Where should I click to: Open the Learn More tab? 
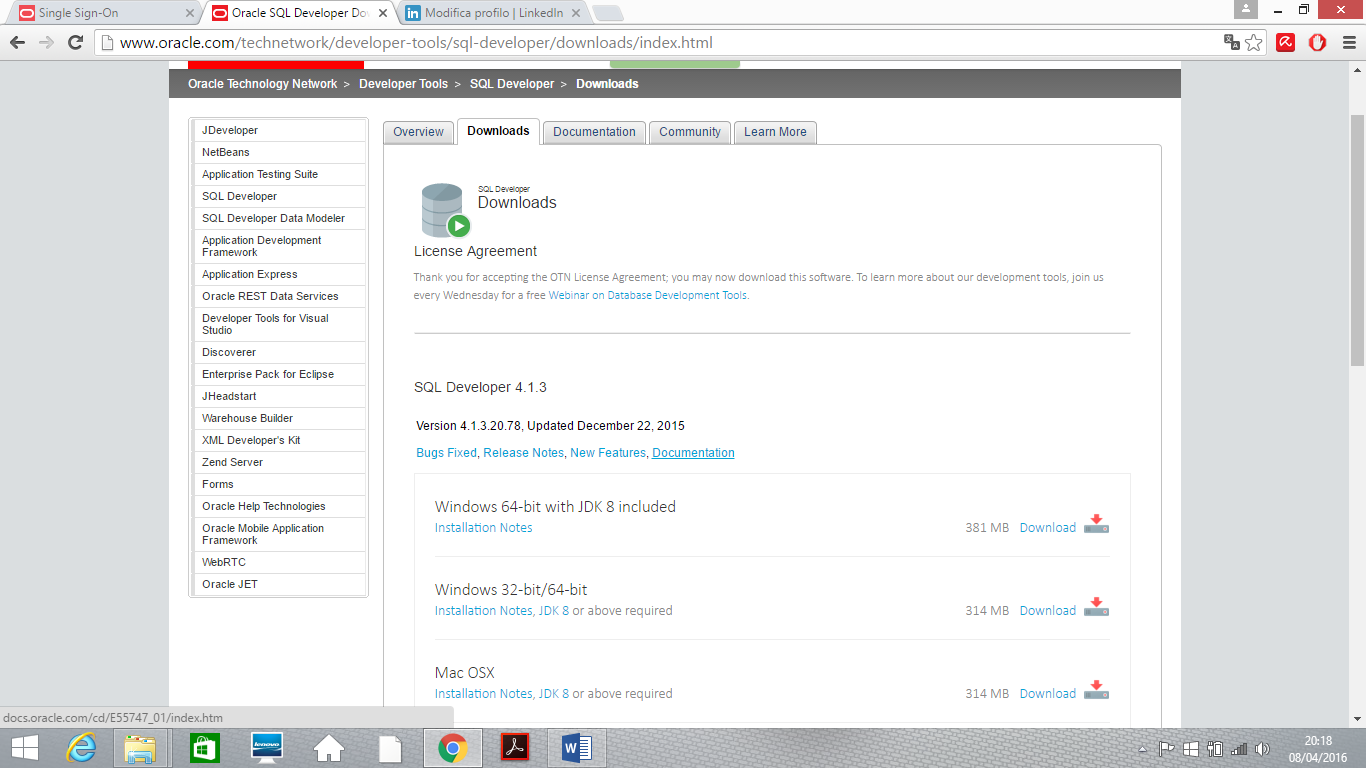point(775,132)
